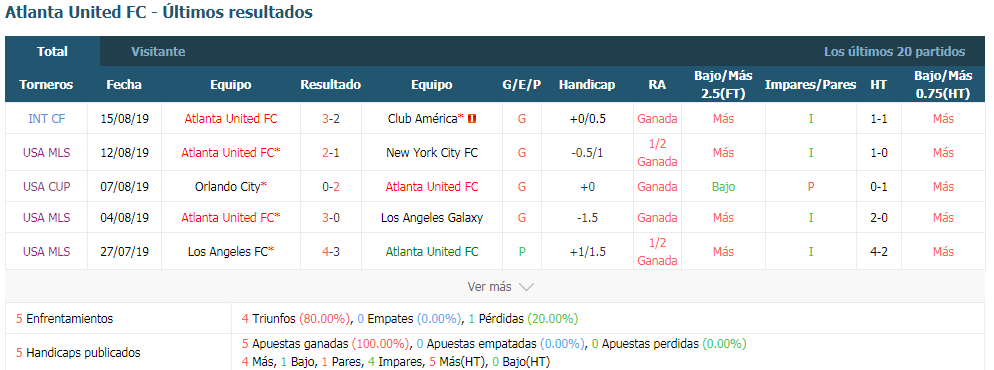Open the Los últimos 20 partidos selector
This screenshot has width=994, height=370.
click(894, 52)
